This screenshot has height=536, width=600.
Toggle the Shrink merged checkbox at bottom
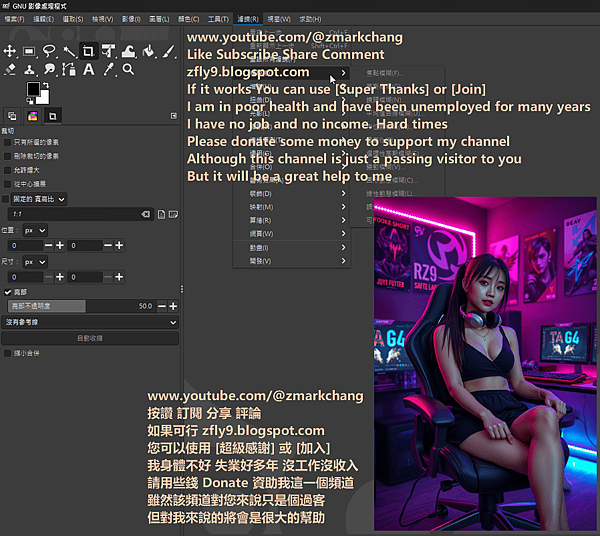tap(7, 353)
